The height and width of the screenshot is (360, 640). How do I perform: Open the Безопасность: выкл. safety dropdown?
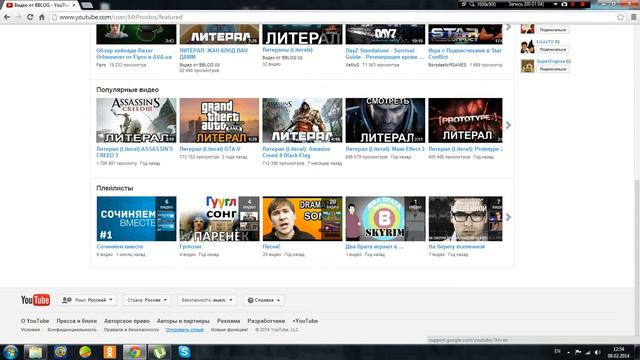point(207,300)
